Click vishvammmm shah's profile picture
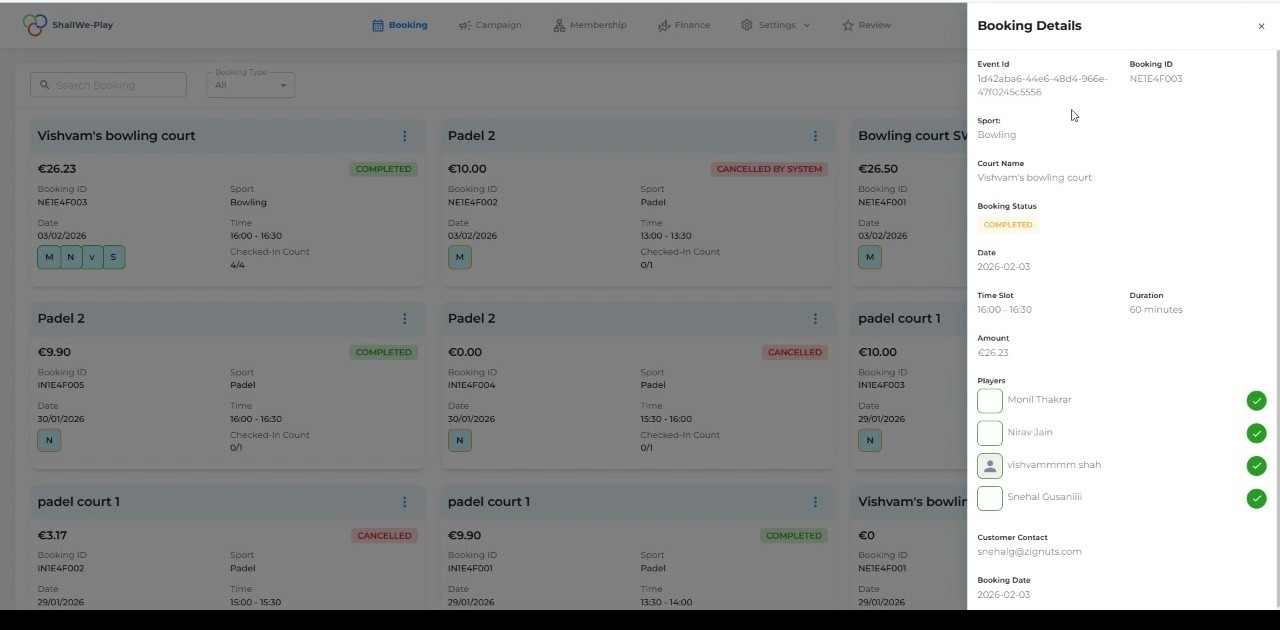 (990, 466)
